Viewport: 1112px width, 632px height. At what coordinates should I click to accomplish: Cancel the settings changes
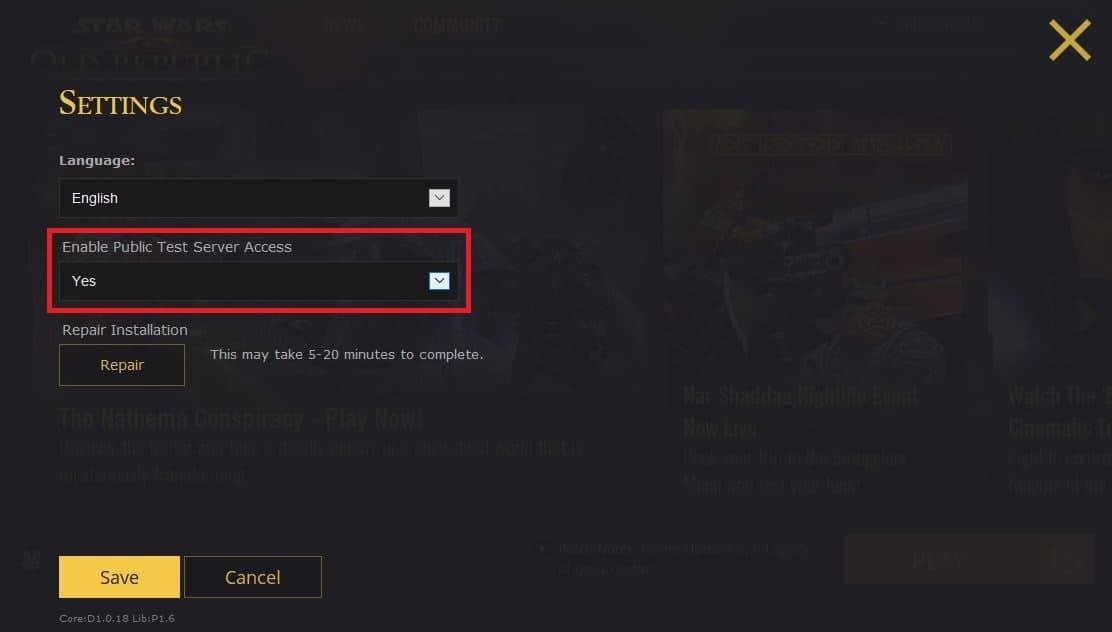[252, 577]
